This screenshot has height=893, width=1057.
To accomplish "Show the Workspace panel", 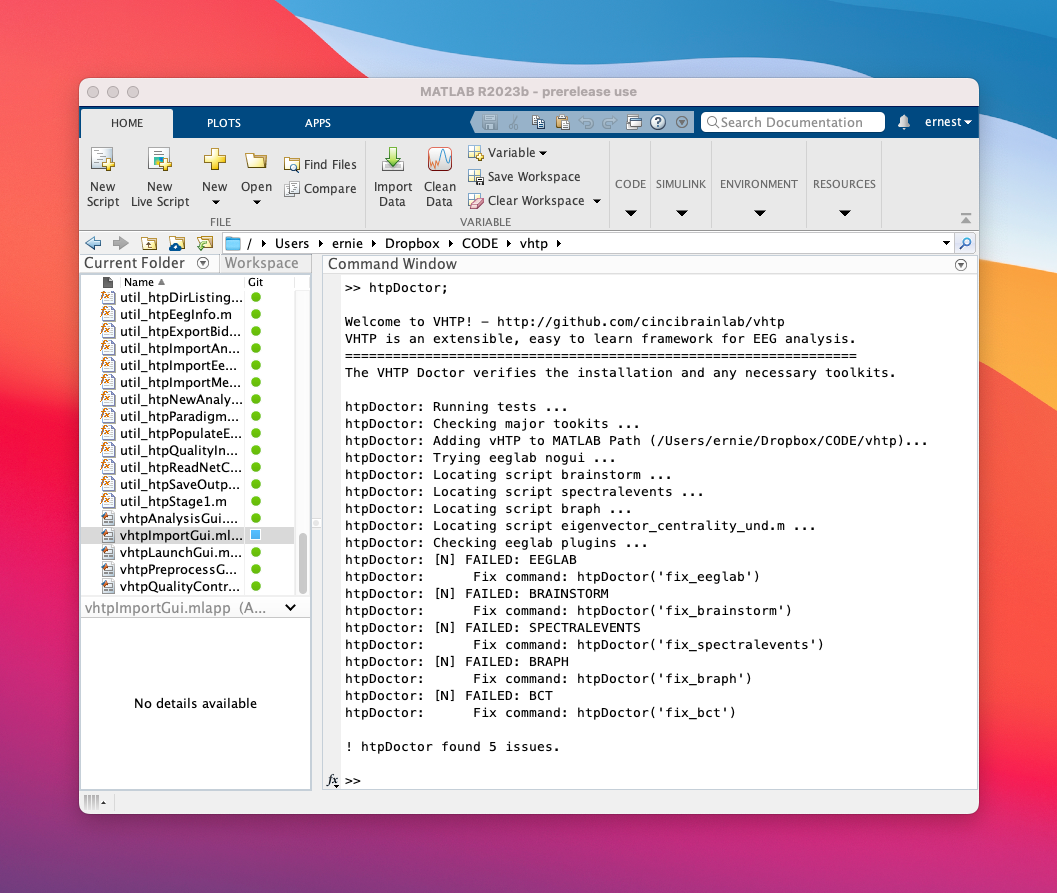I will pos(261,263).
